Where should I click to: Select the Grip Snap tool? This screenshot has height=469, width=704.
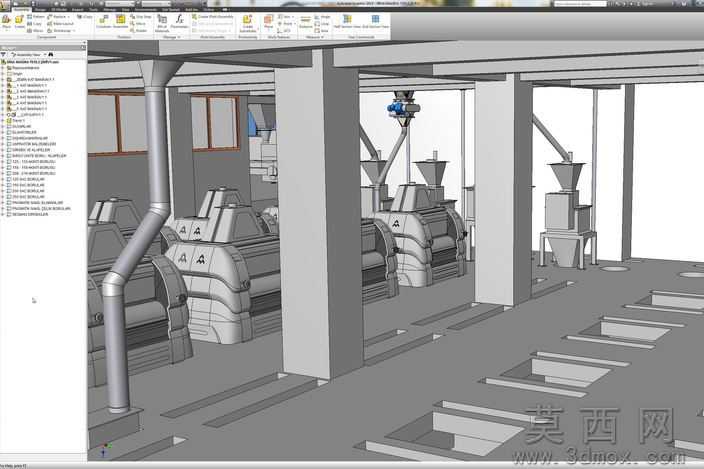coord(141,17)
